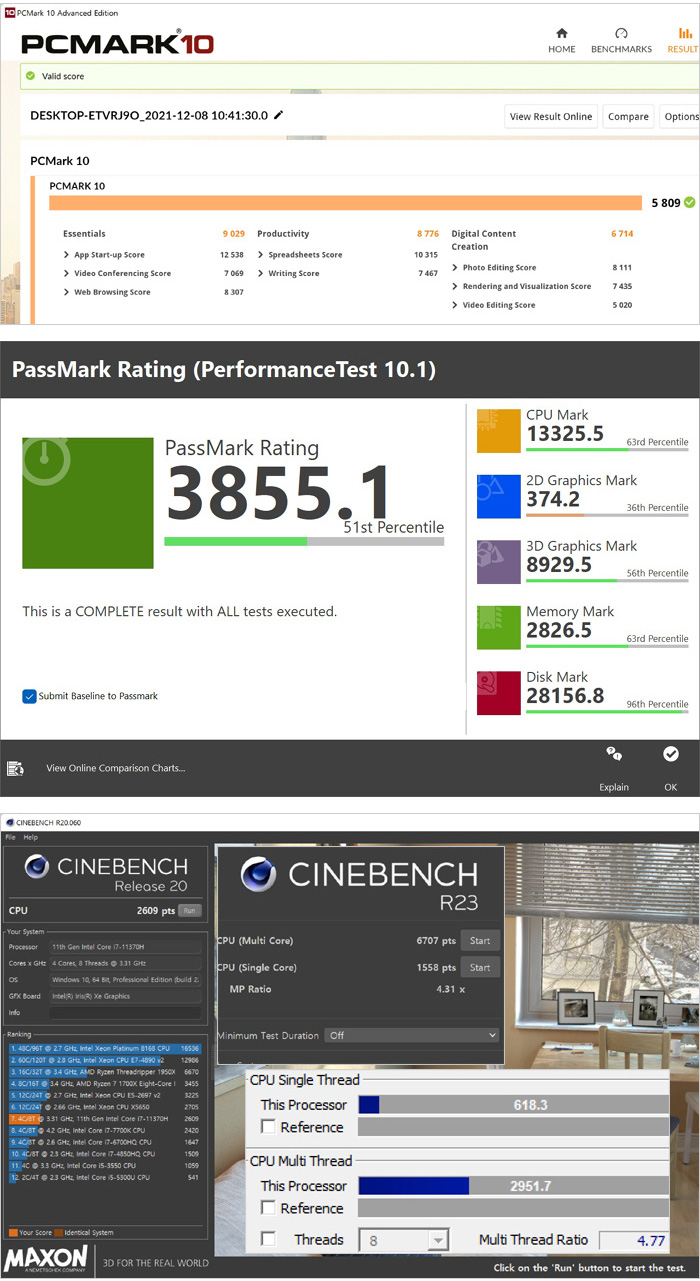Click the View Result Online button
Screen dimensions: 700x1281
coord(551,116)
